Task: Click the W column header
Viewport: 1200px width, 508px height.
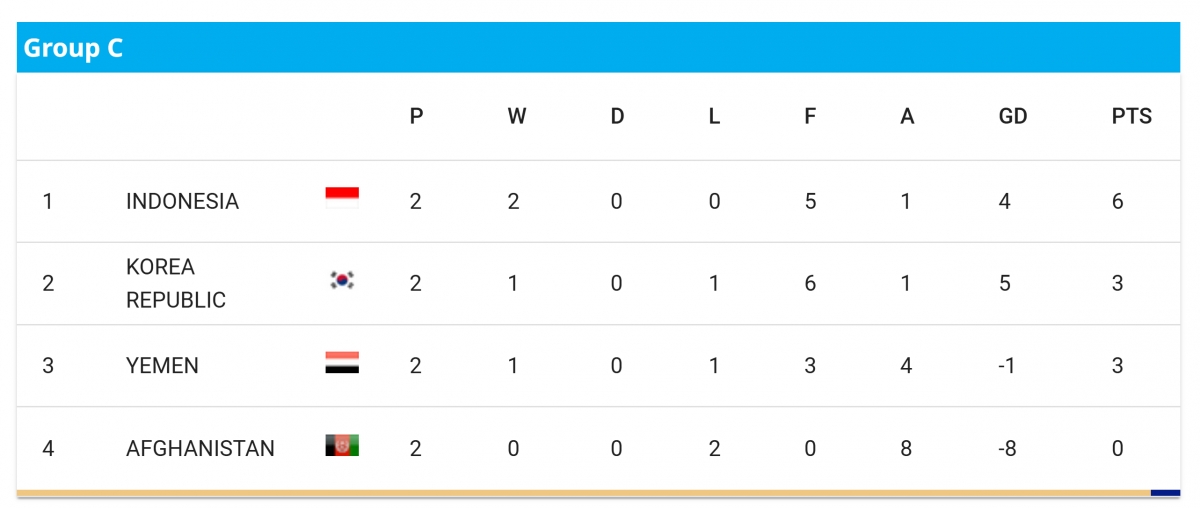Action: tap(516, 117)
